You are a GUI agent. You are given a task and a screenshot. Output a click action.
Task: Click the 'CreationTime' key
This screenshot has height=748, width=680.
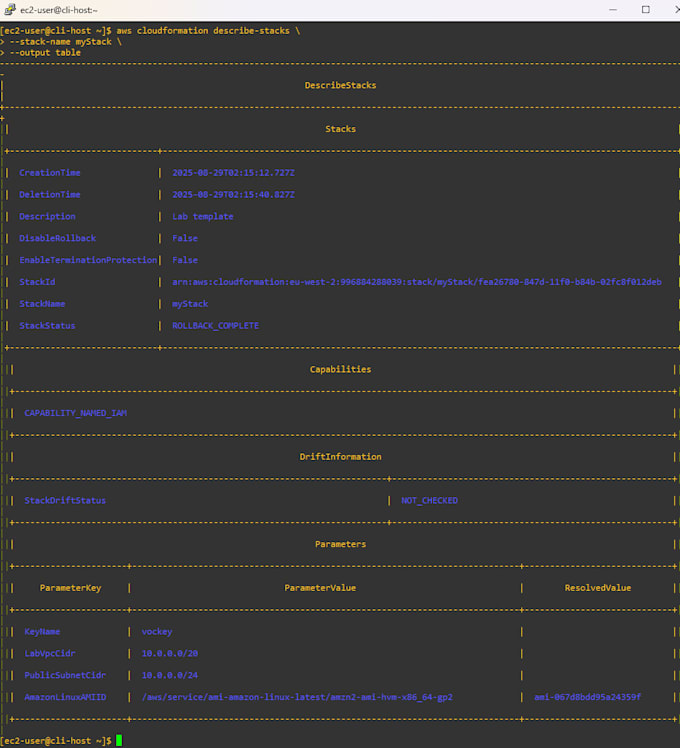(50, 173)
